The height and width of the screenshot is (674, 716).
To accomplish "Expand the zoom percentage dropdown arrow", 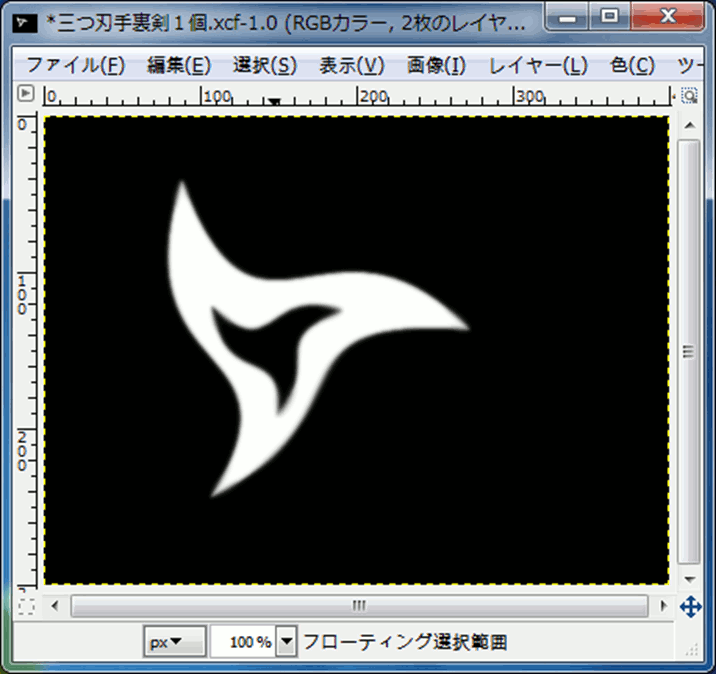I will [286, 642].
